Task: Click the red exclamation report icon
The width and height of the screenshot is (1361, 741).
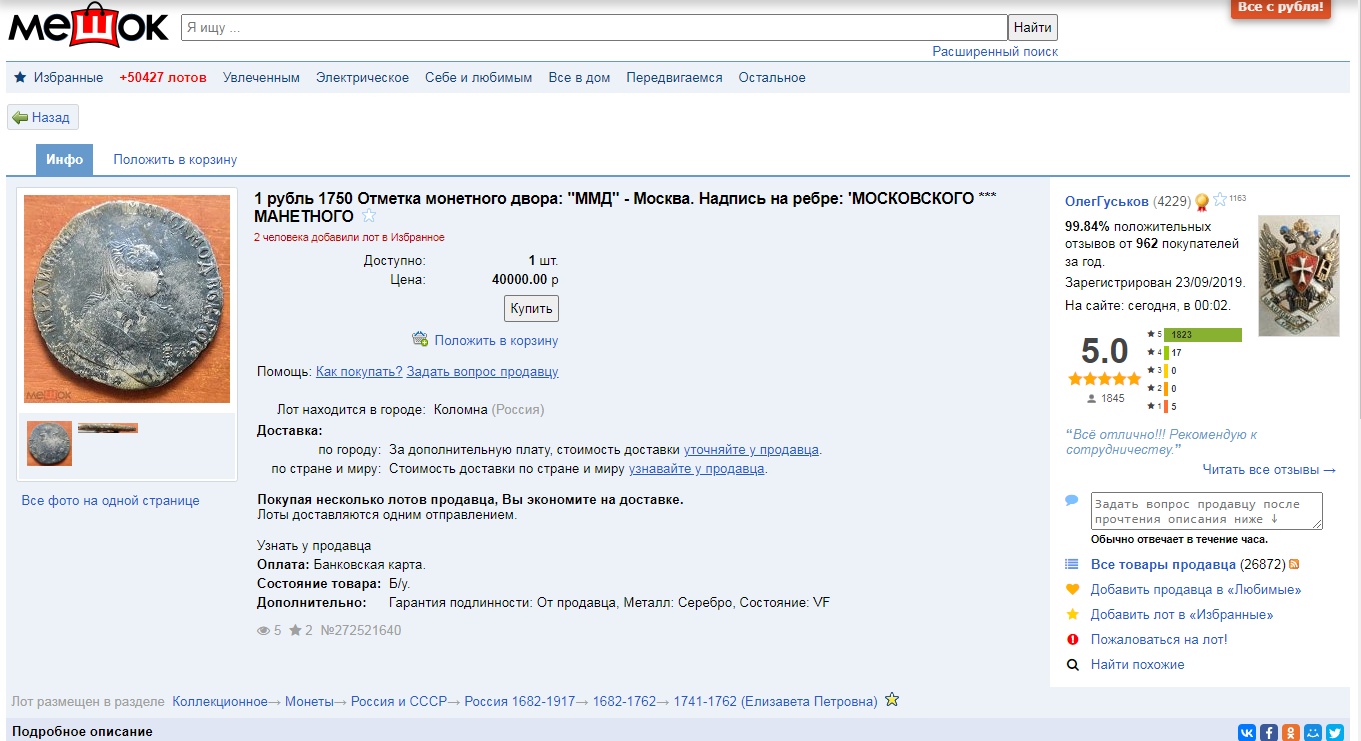Action: coord(1073,639)
